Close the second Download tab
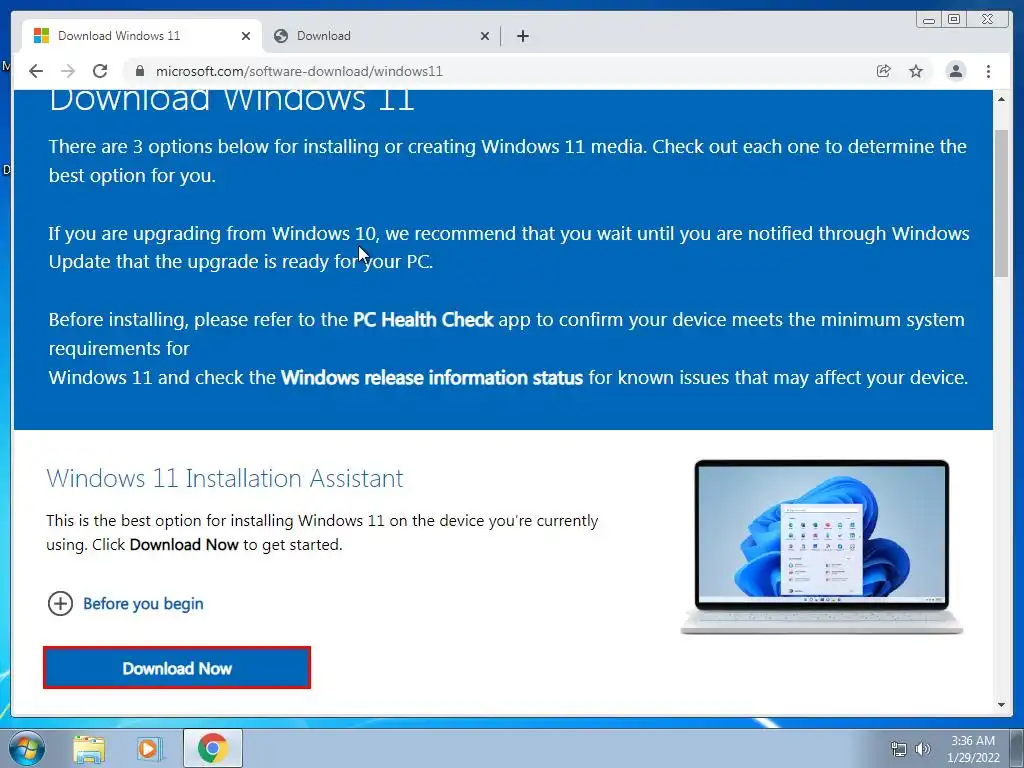The width and height of the screenshot is (1024, 768). (485, 36)
